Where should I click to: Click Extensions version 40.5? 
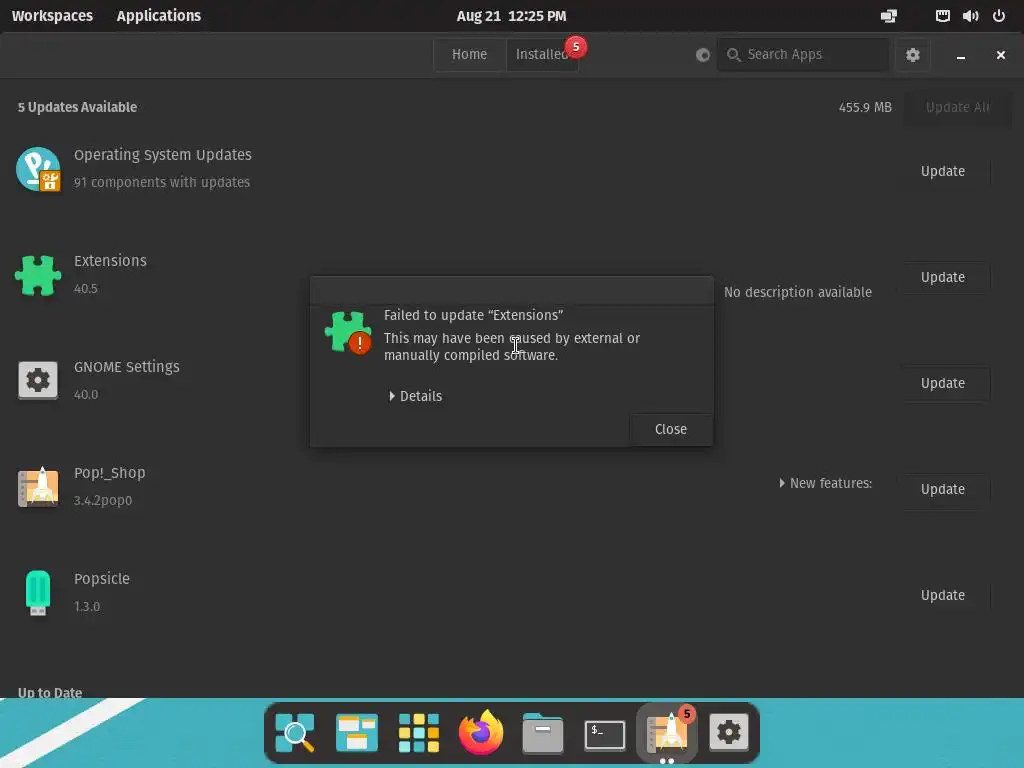coord(86,289)
